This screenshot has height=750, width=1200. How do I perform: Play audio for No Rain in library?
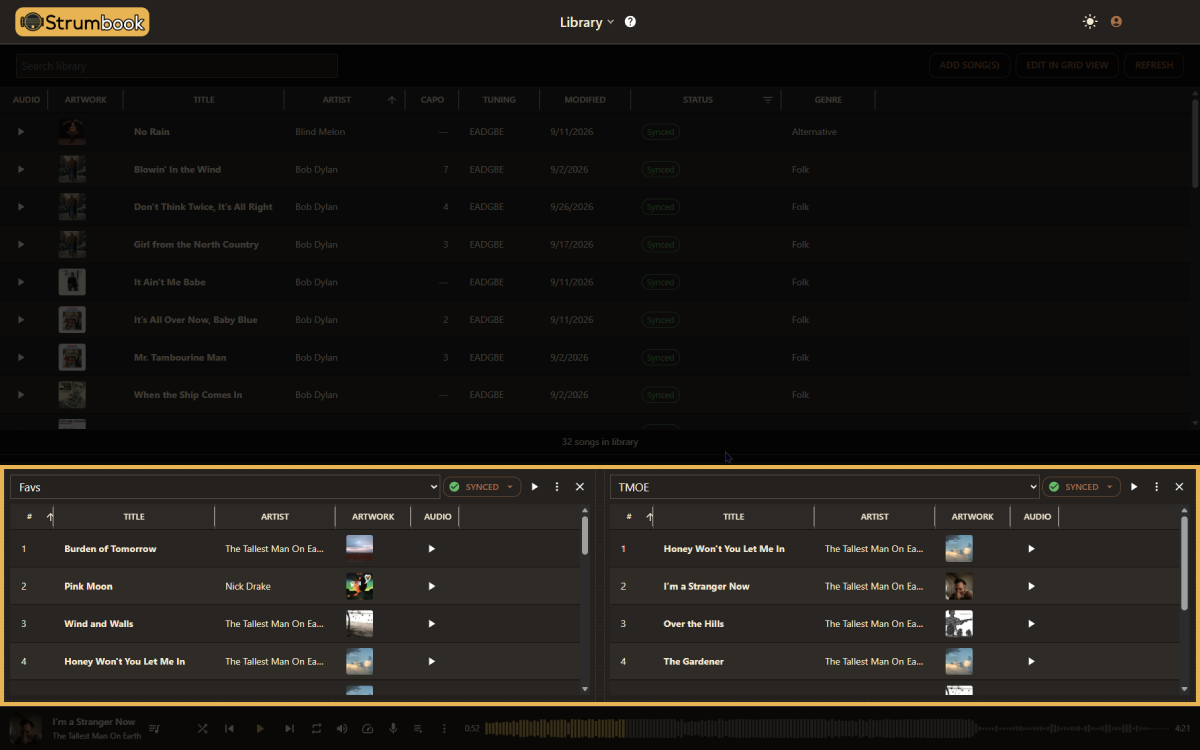click(x=21, y=132)
